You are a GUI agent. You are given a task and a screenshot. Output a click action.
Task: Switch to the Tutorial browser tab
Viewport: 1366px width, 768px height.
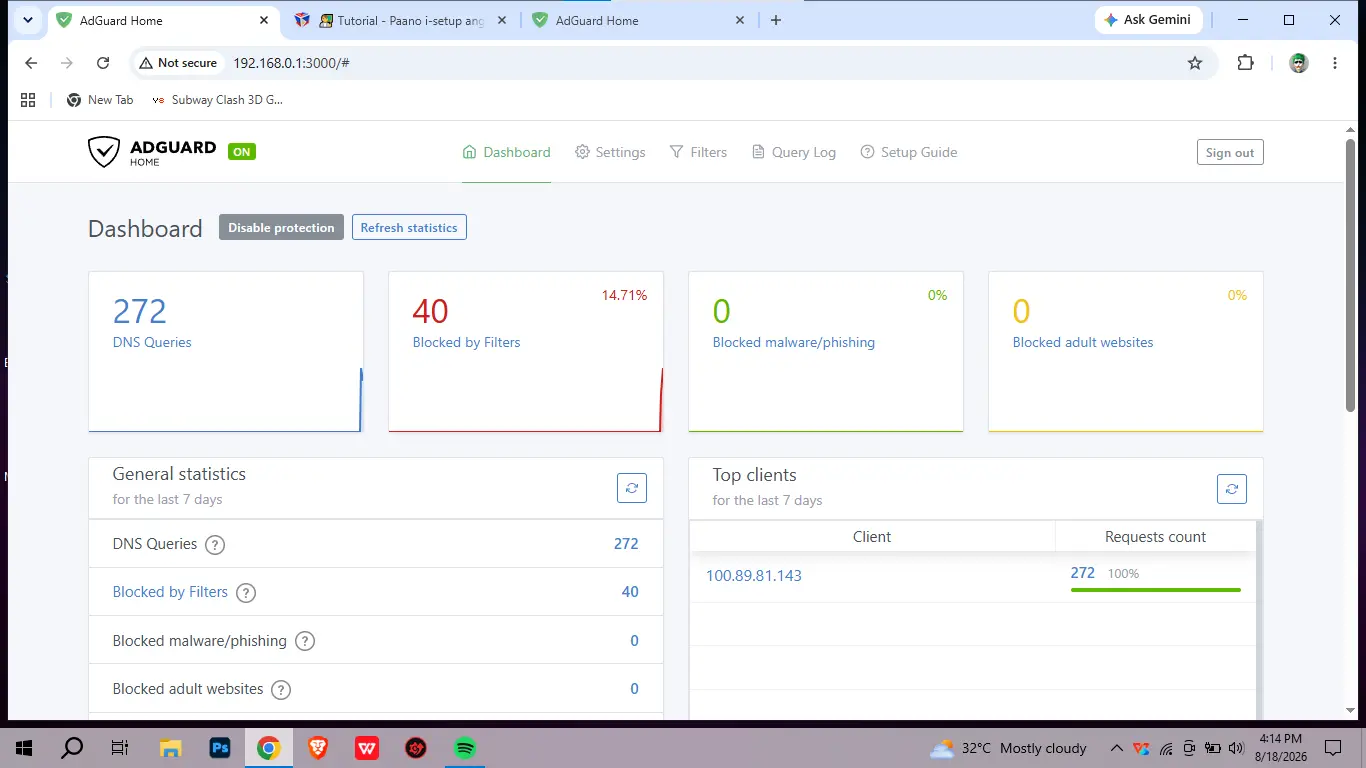coord(401,20)
